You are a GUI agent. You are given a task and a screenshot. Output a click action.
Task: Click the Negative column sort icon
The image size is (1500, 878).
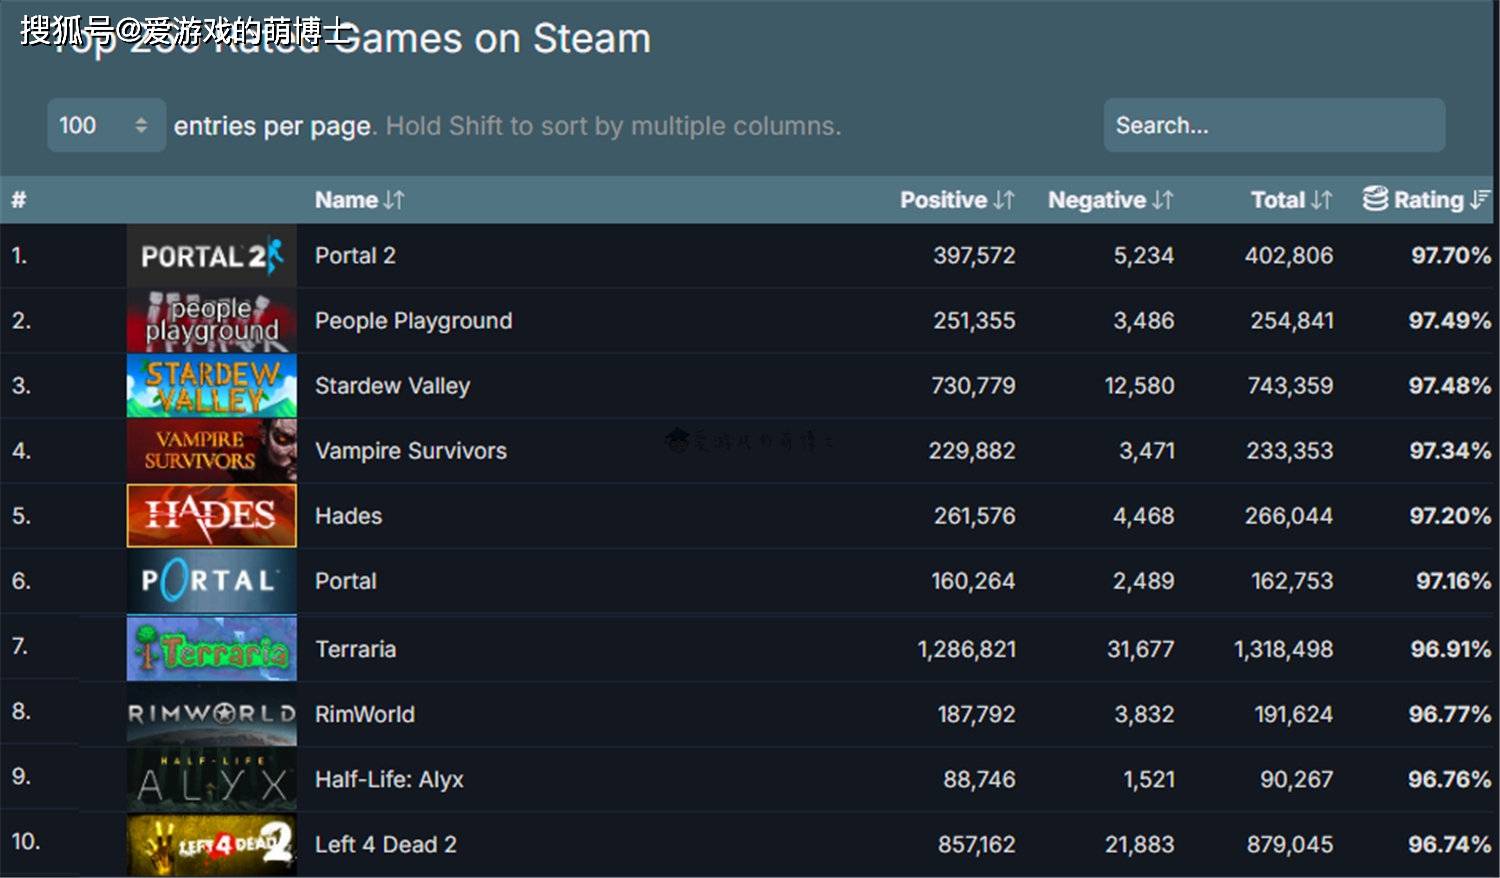pos(1162,200)
